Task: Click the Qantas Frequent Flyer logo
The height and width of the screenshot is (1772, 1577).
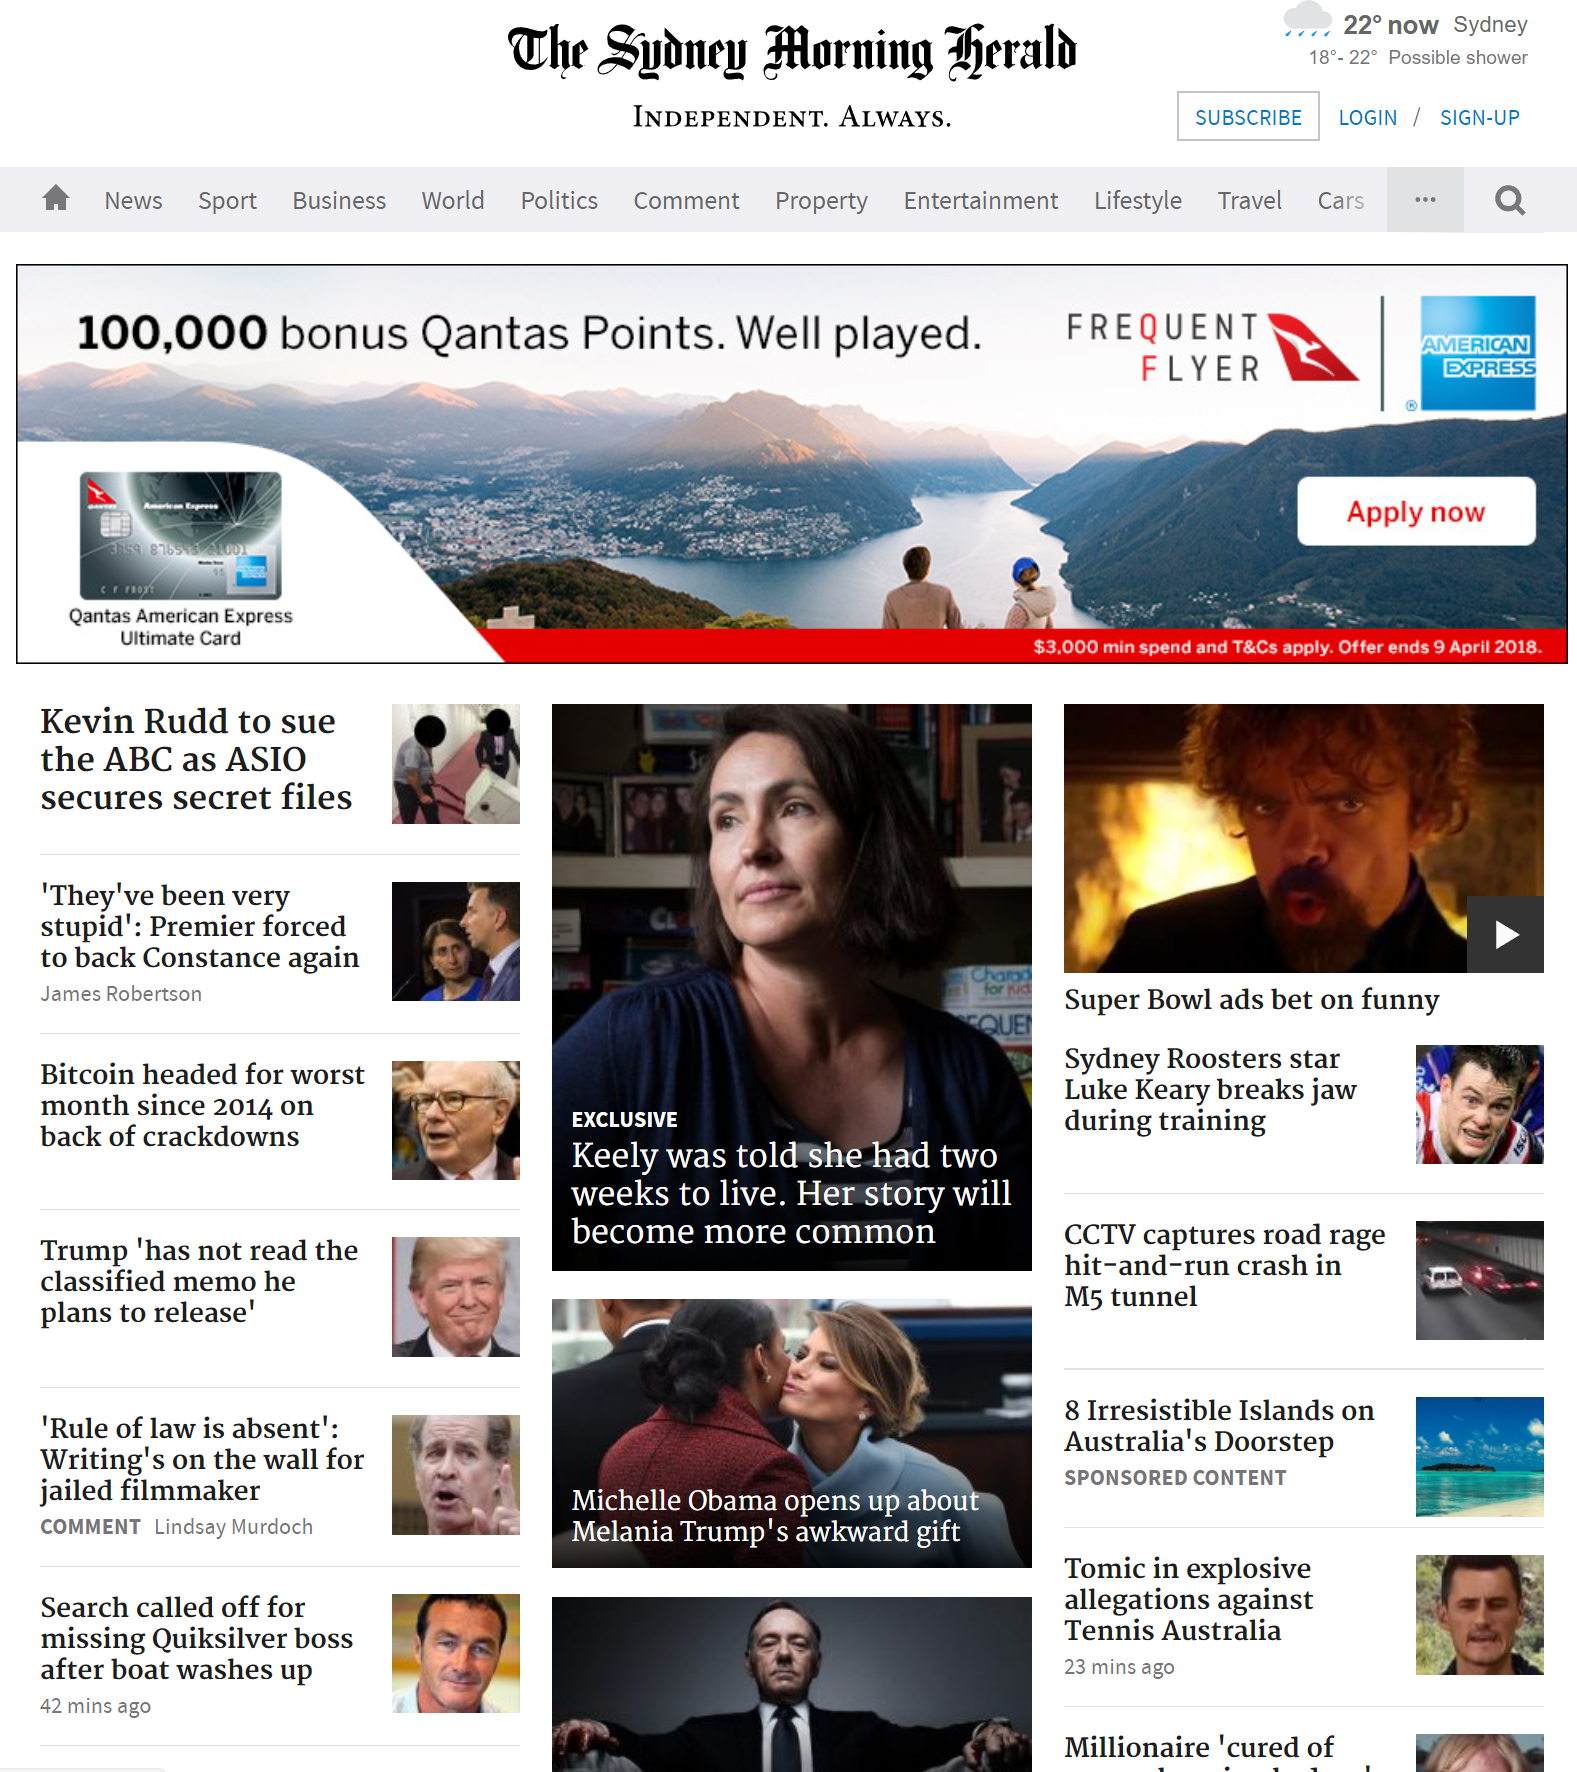Action: (1211, 348)
